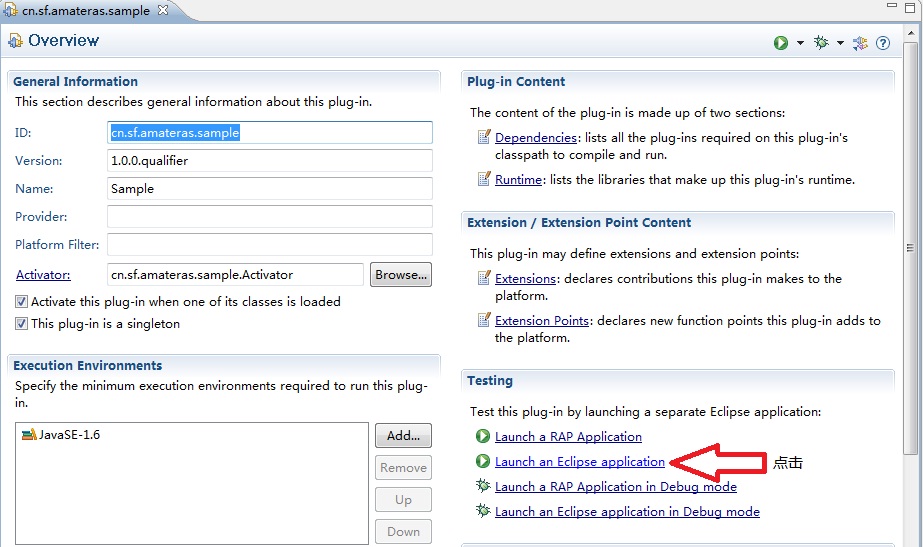Click Launch an Eclipse application link
This screenshot has width=923, height=547.
580,462
